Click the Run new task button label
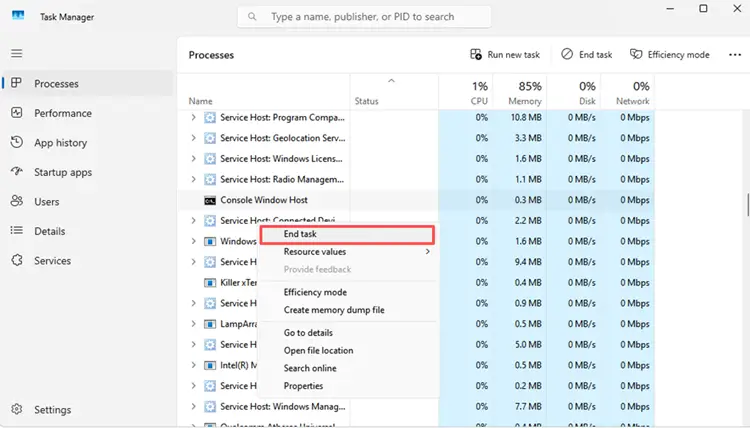Viewport: 750px width, 428px height. tap(513, 55)
